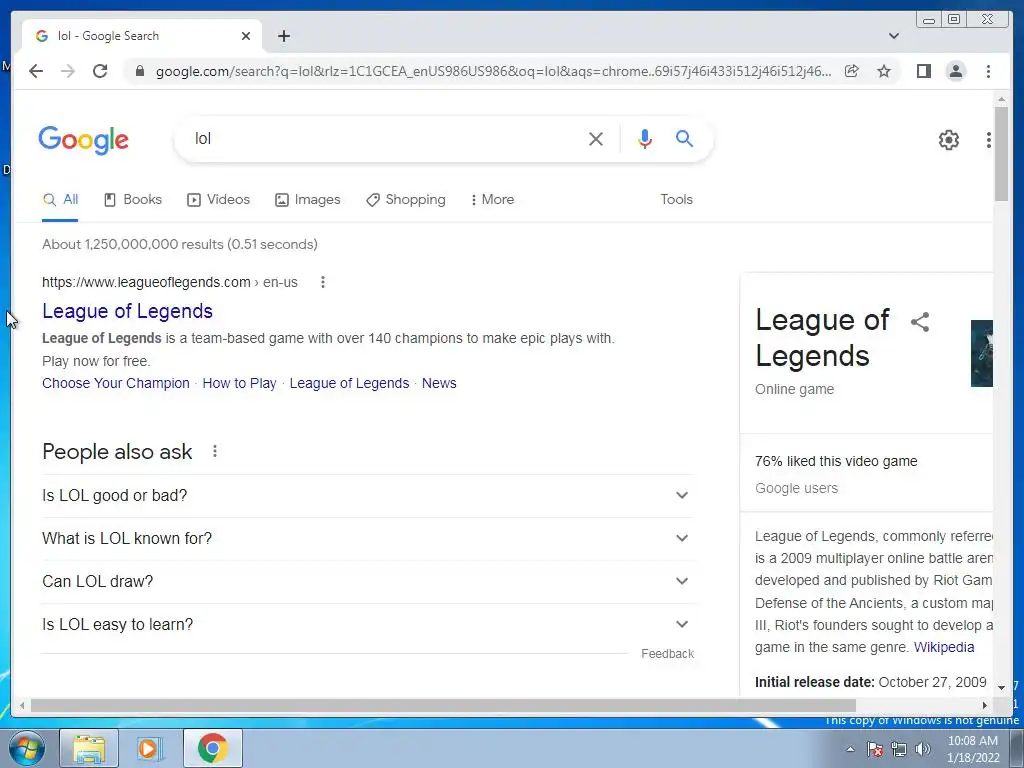Open the News sitelink

coord(439,383)
